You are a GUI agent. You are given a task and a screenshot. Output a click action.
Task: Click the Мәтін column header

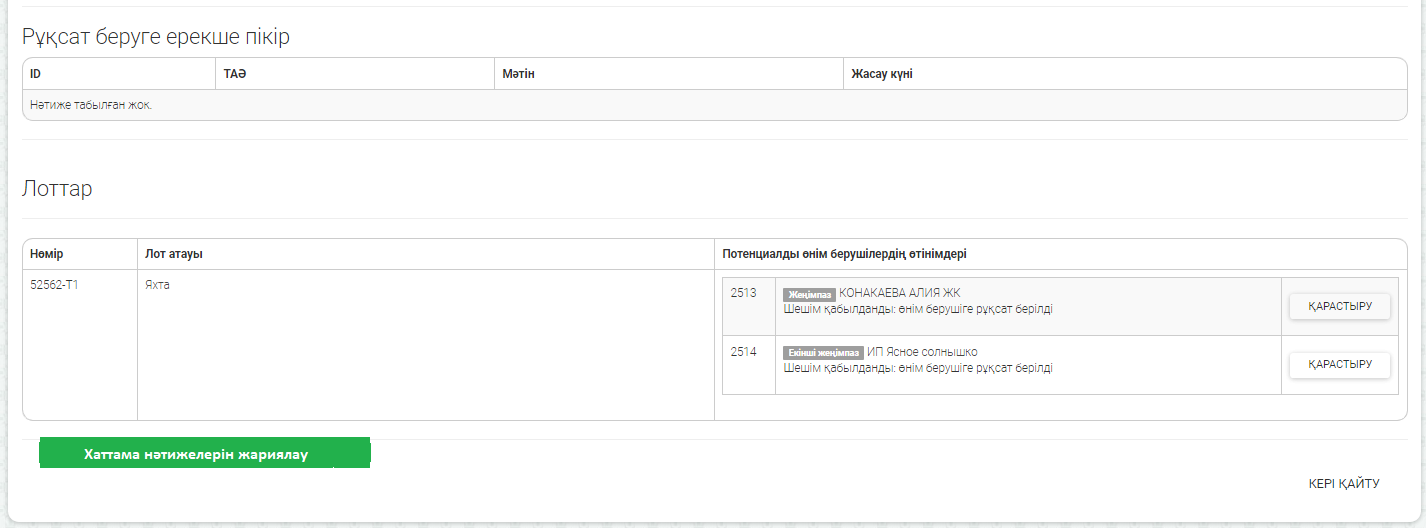pyautogui.click(x=518, y=74)
